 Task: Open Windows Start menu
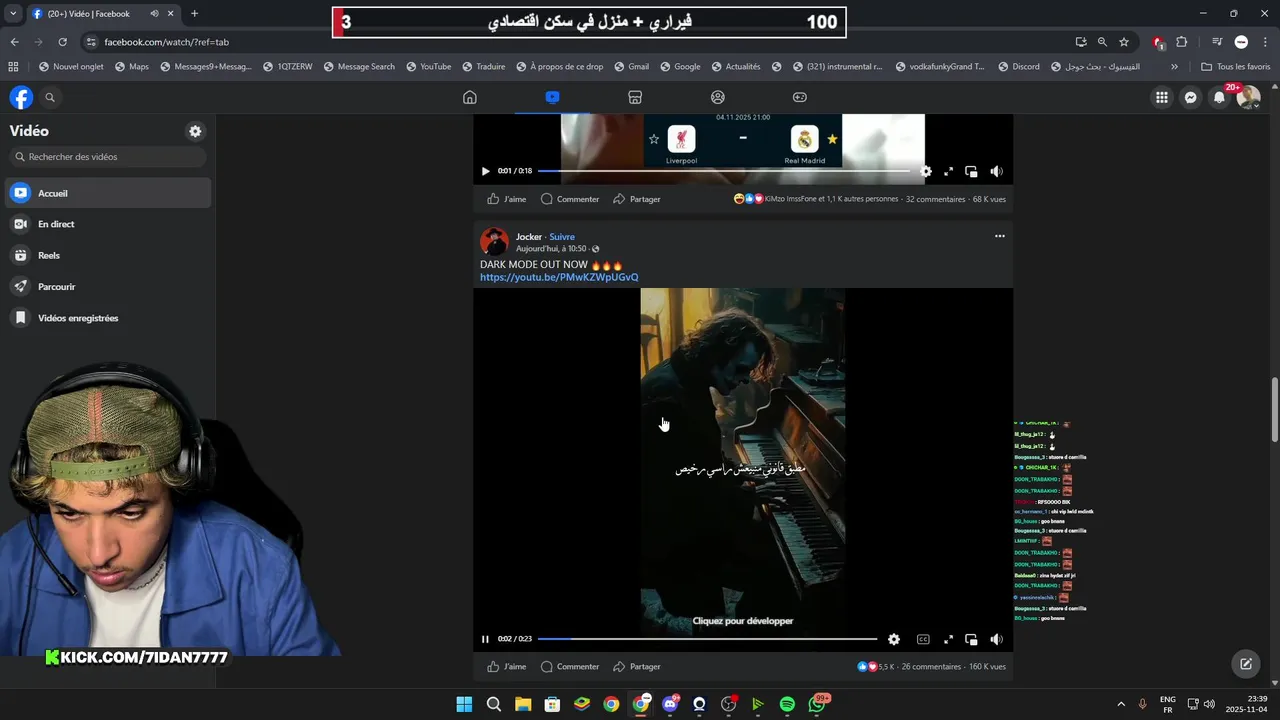point(464,704)
